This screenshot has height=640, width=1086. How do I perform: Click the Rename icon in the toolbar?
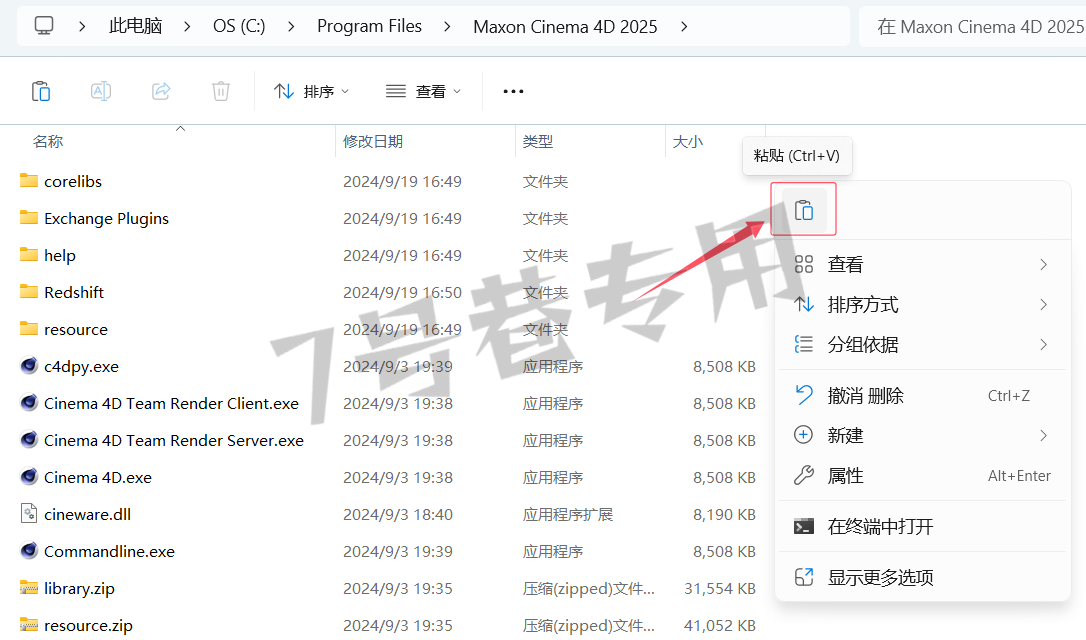point(101,91)
